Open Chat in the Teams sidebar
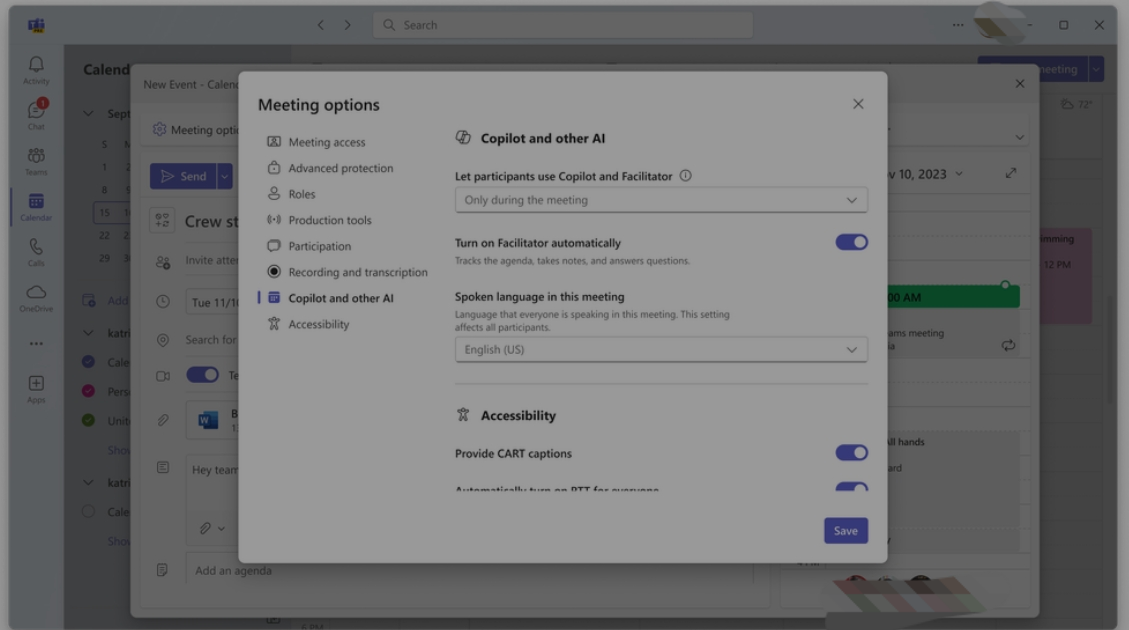 tap(36, 115)
